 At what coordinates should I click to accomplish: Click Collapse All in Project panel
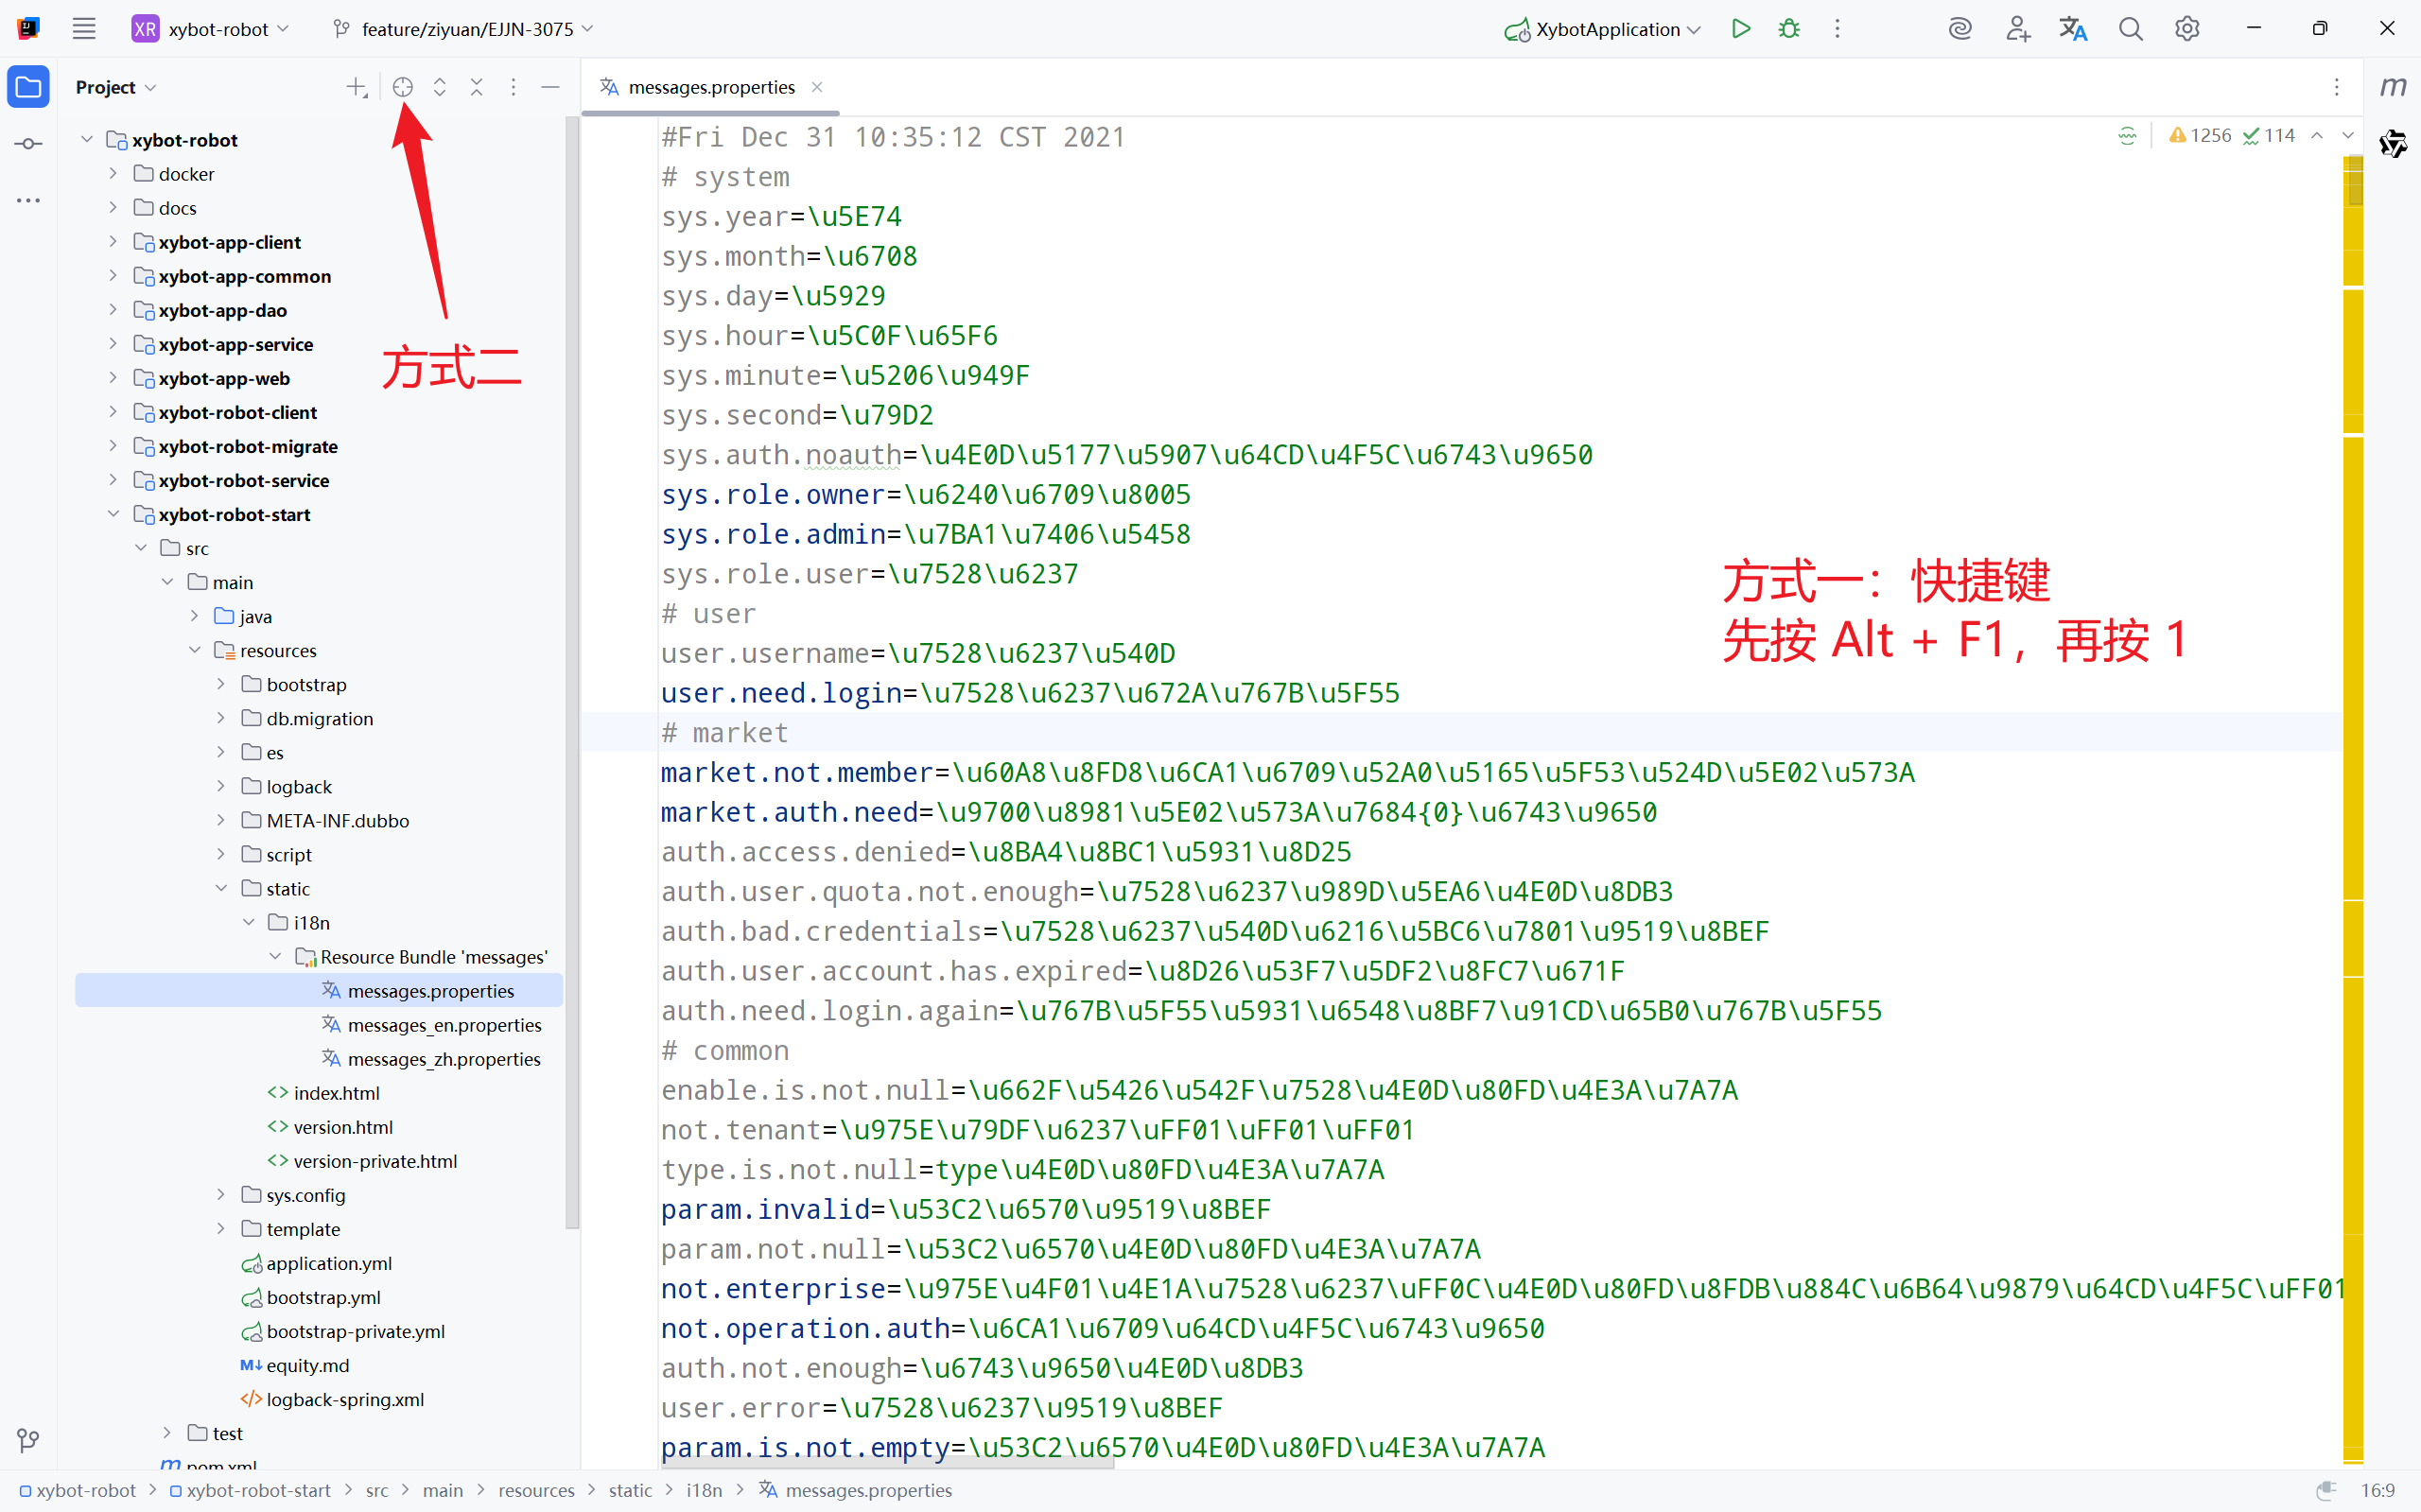point(477,87)
